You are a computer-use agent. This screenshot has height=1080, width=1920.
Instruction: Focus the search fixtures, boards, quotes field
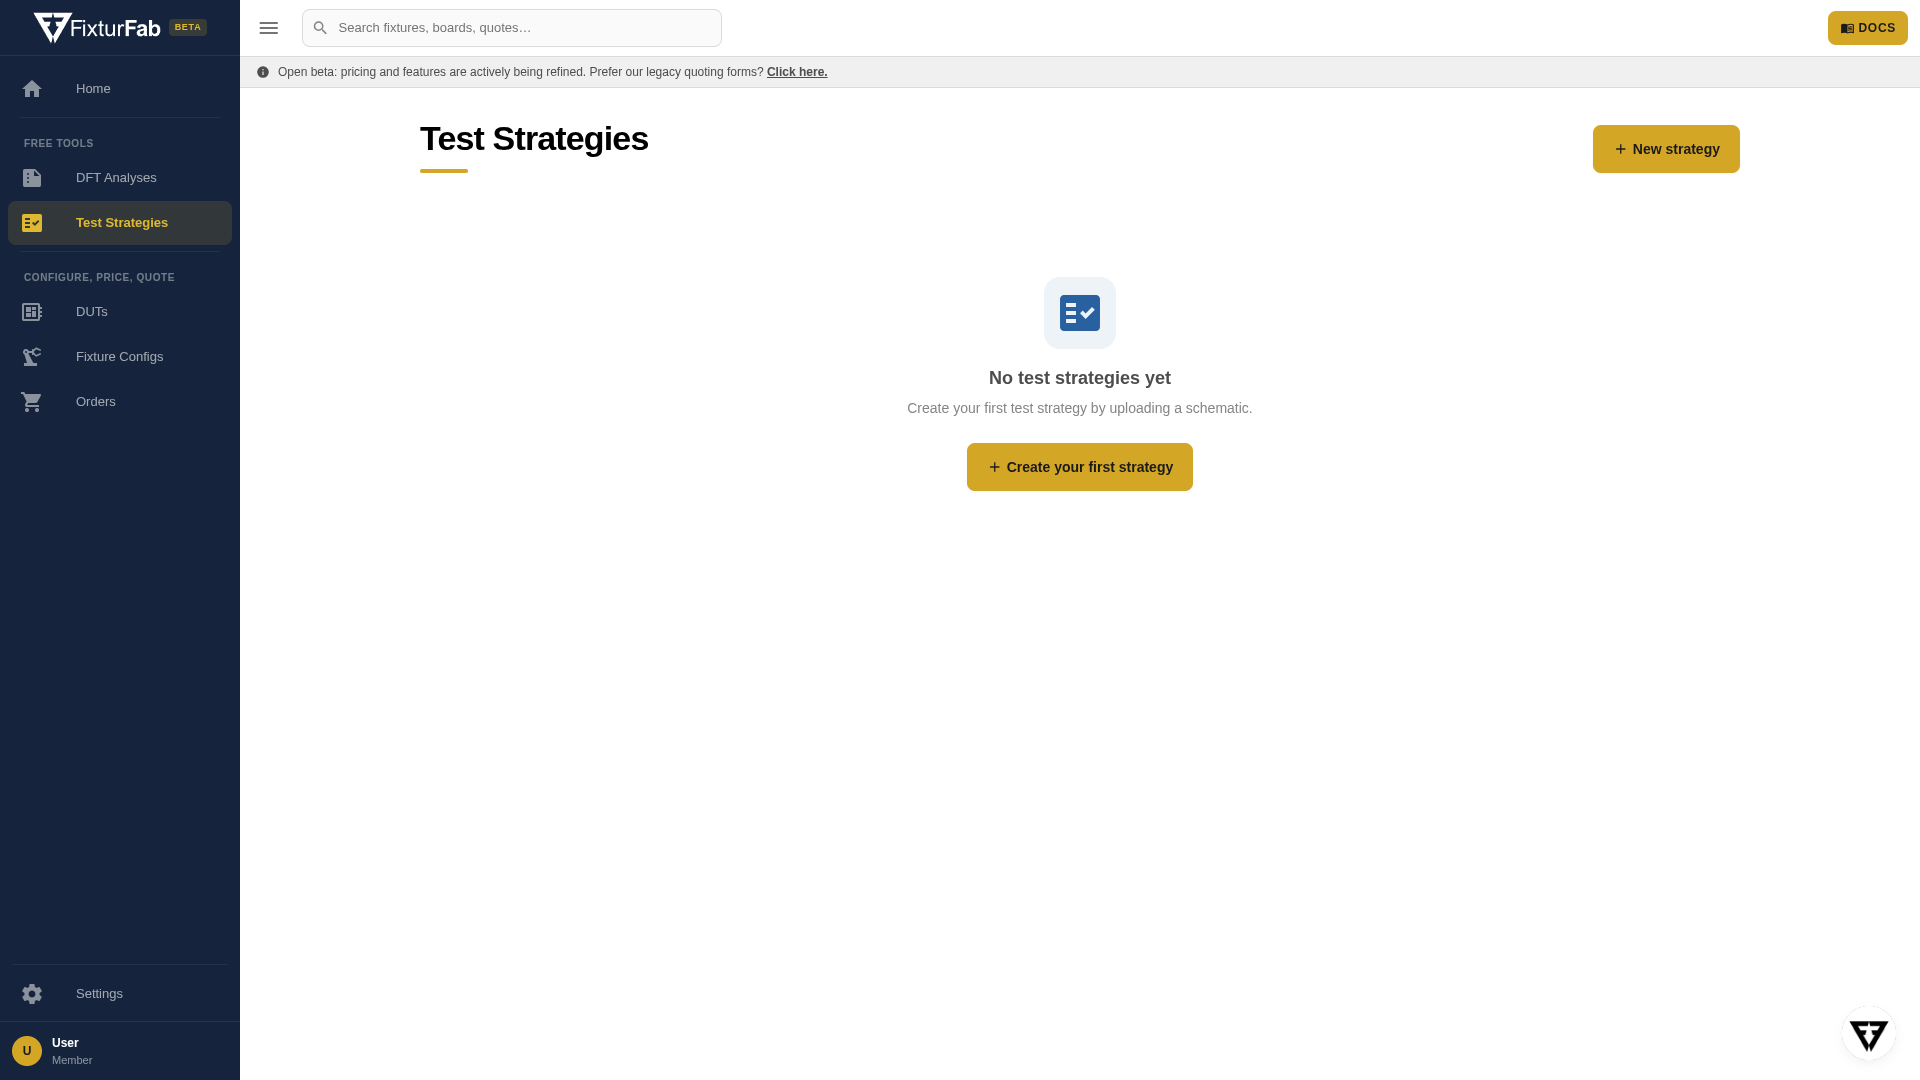click(512, 28)
